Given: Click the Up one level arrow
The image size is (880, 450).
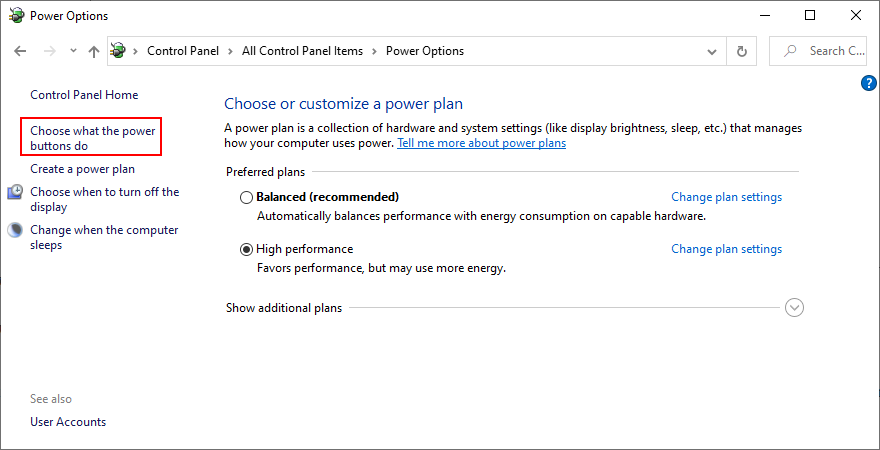Looking at the screenshot, I should click(93, 51).
